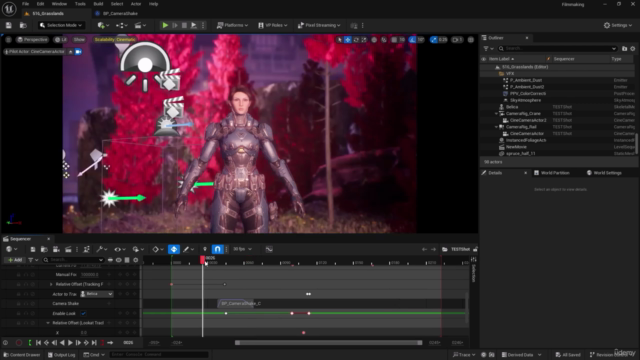Click the Sequencer render movie clapperboard icon
The height and width of the screenshot is (360, 640).
tap(68, 249)
